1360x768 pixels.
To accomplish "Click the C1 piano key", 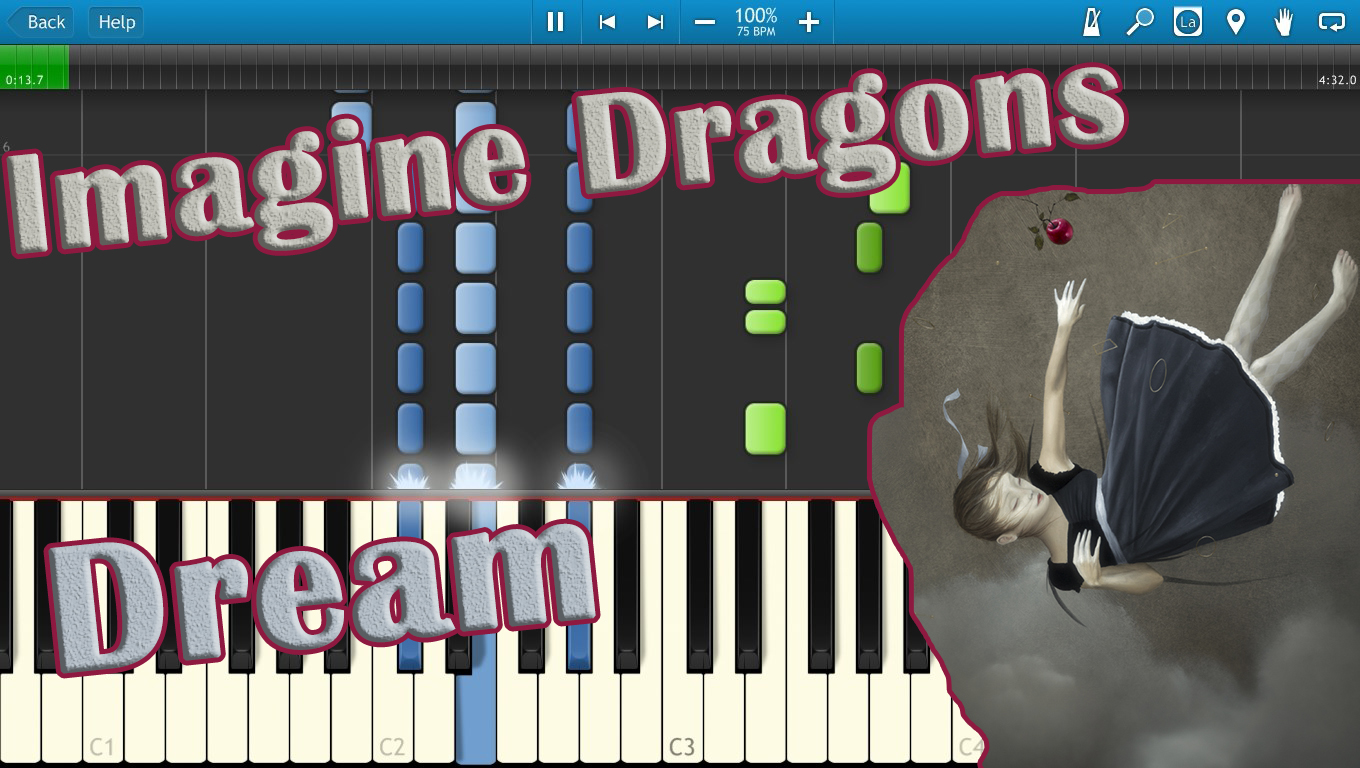I will 103,632.
